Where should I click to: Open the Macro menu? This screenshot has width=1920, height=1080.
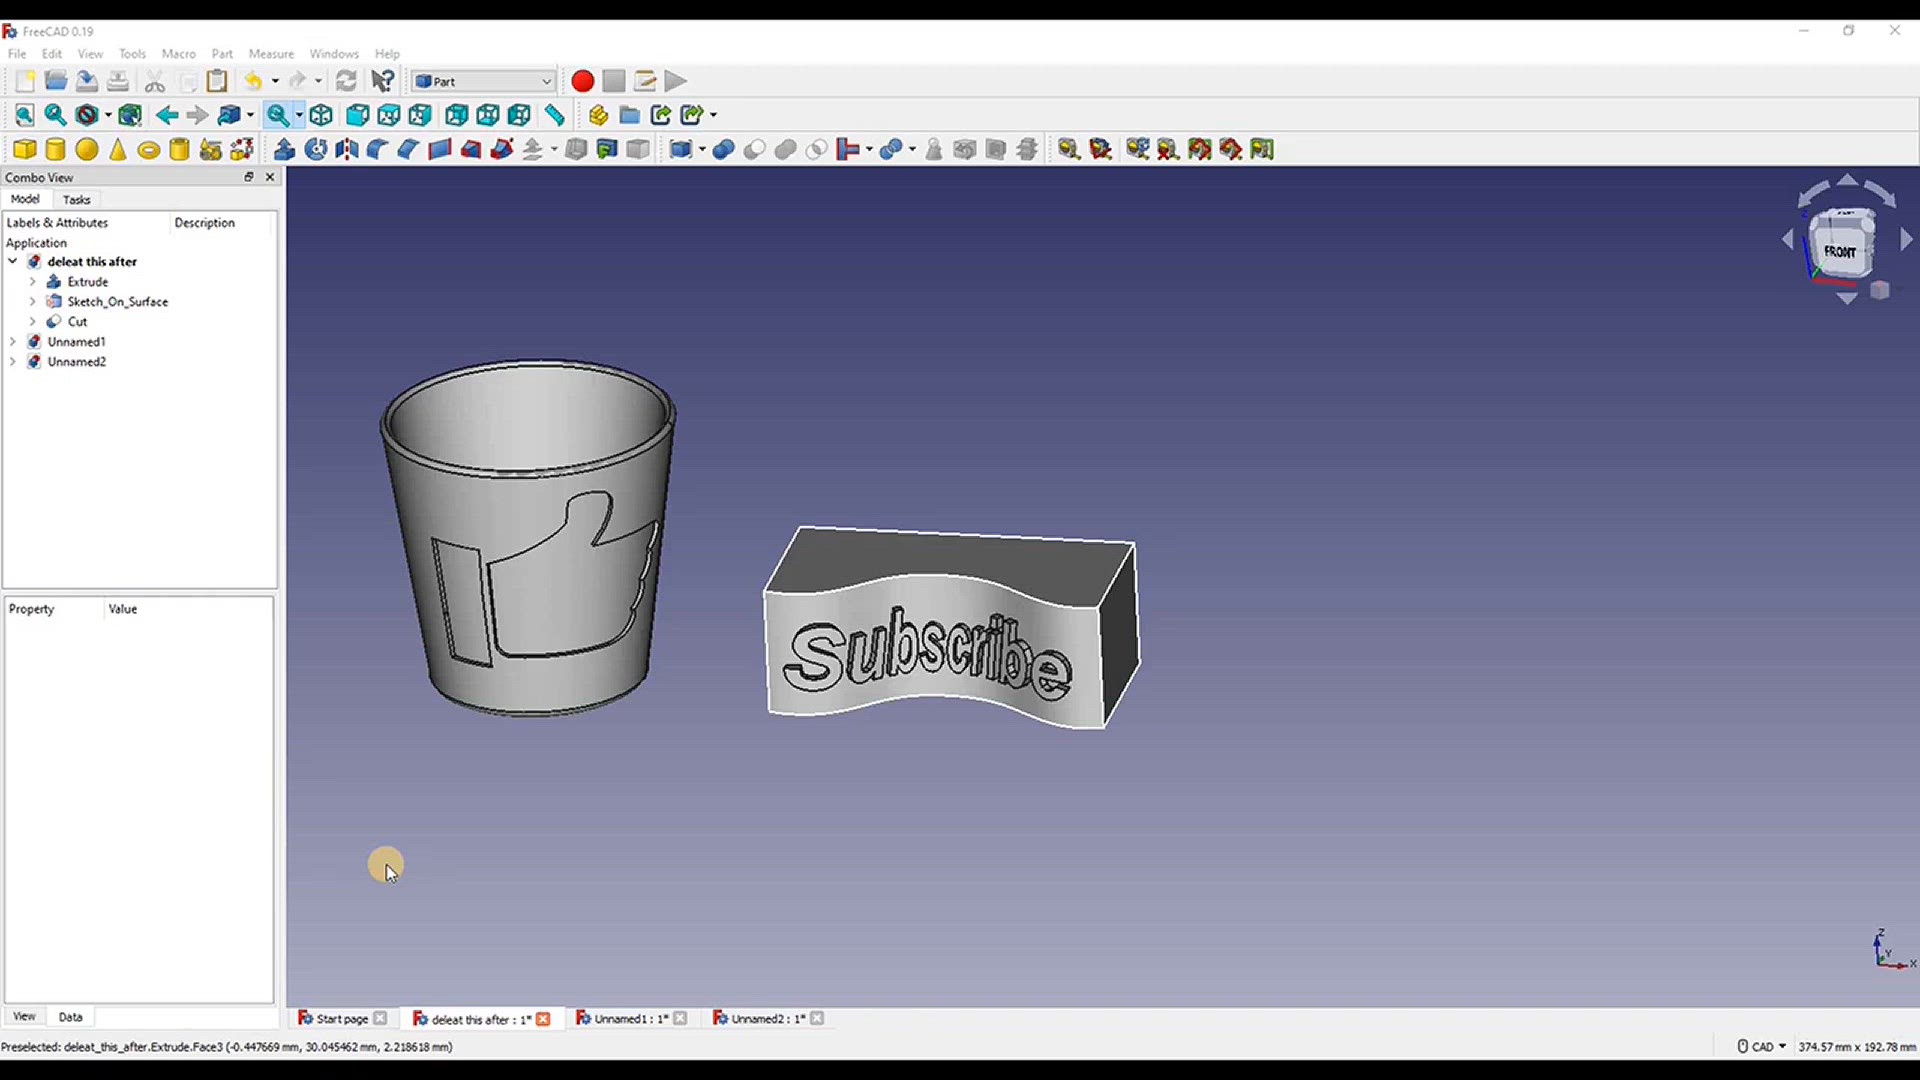tap(178, 54)
